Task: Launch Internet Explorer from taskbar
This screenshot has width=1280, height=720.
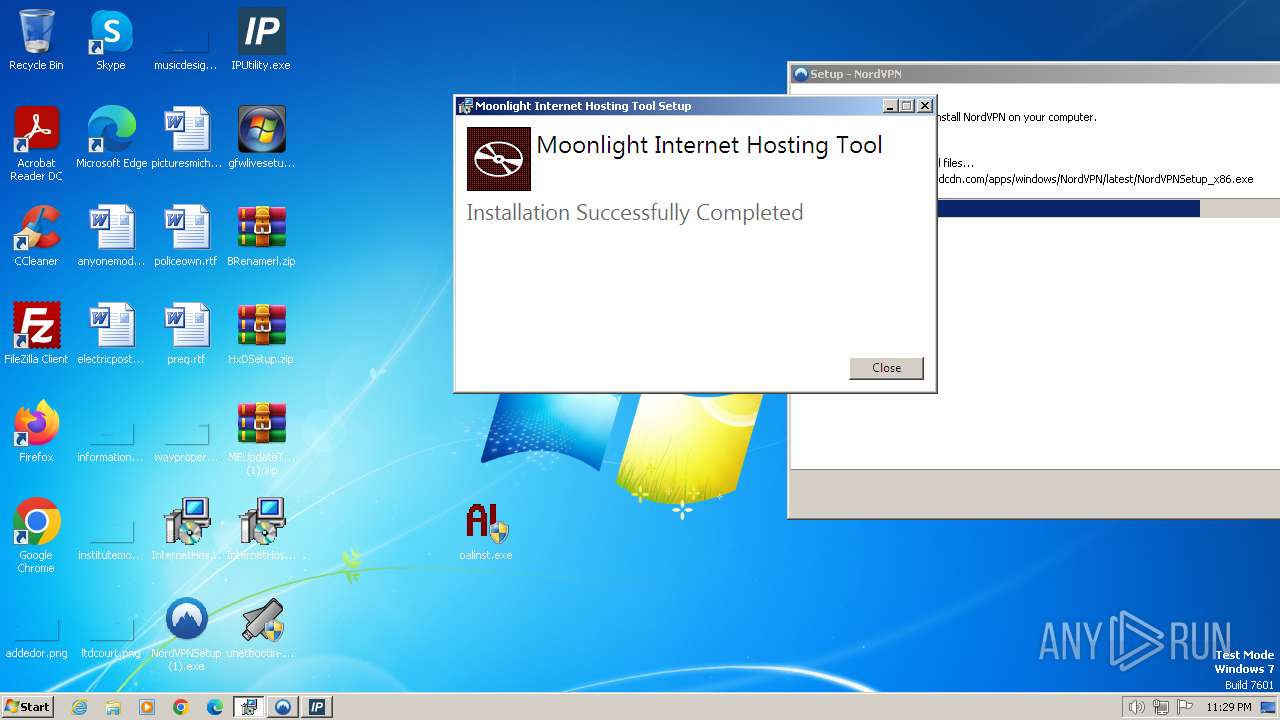Action: (x=79, y=707)
